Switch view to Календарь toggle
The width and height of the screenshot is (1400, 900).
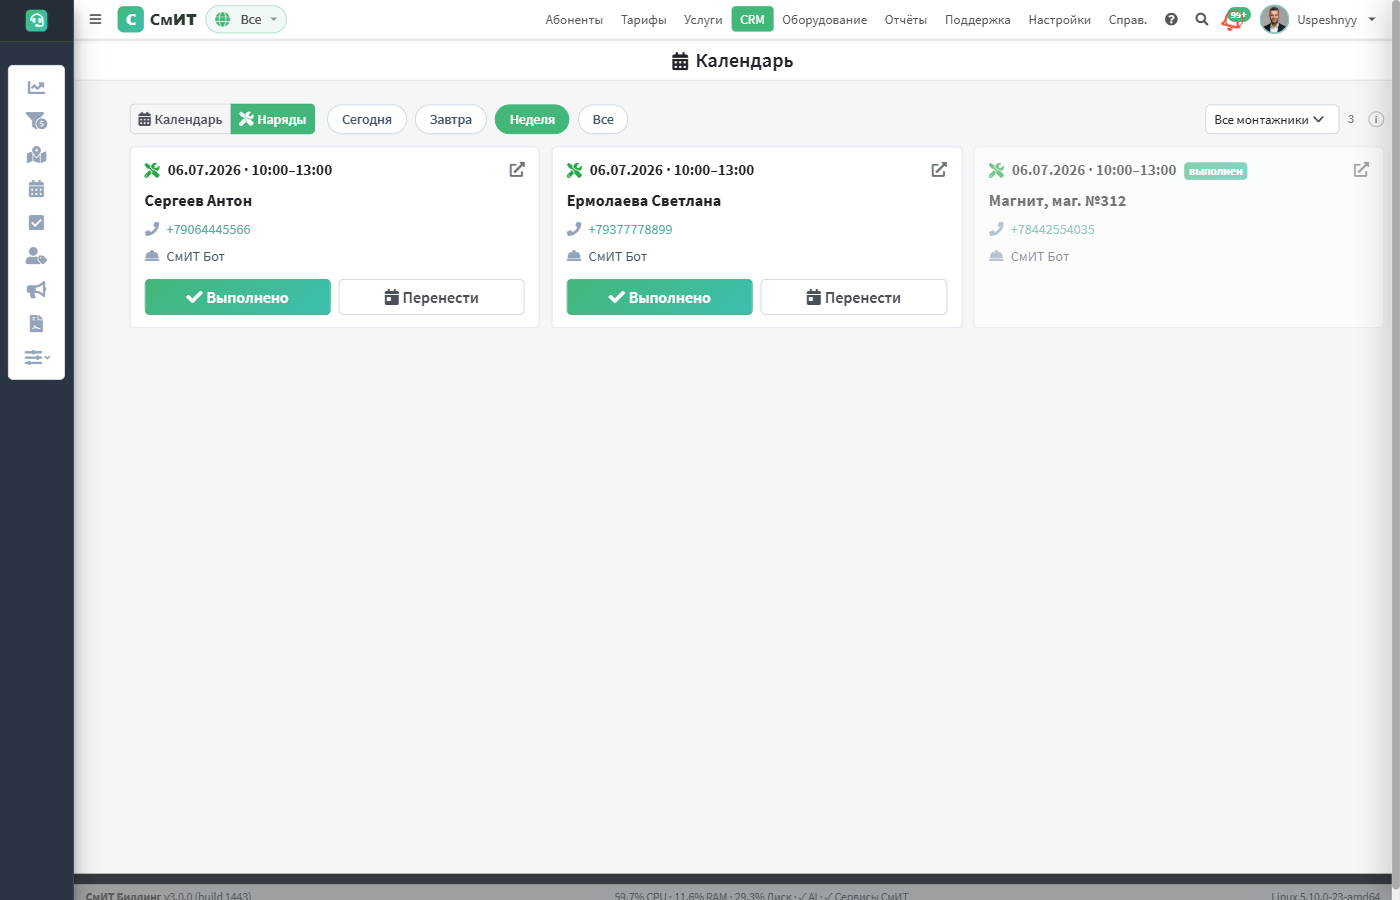click(180, 119)
